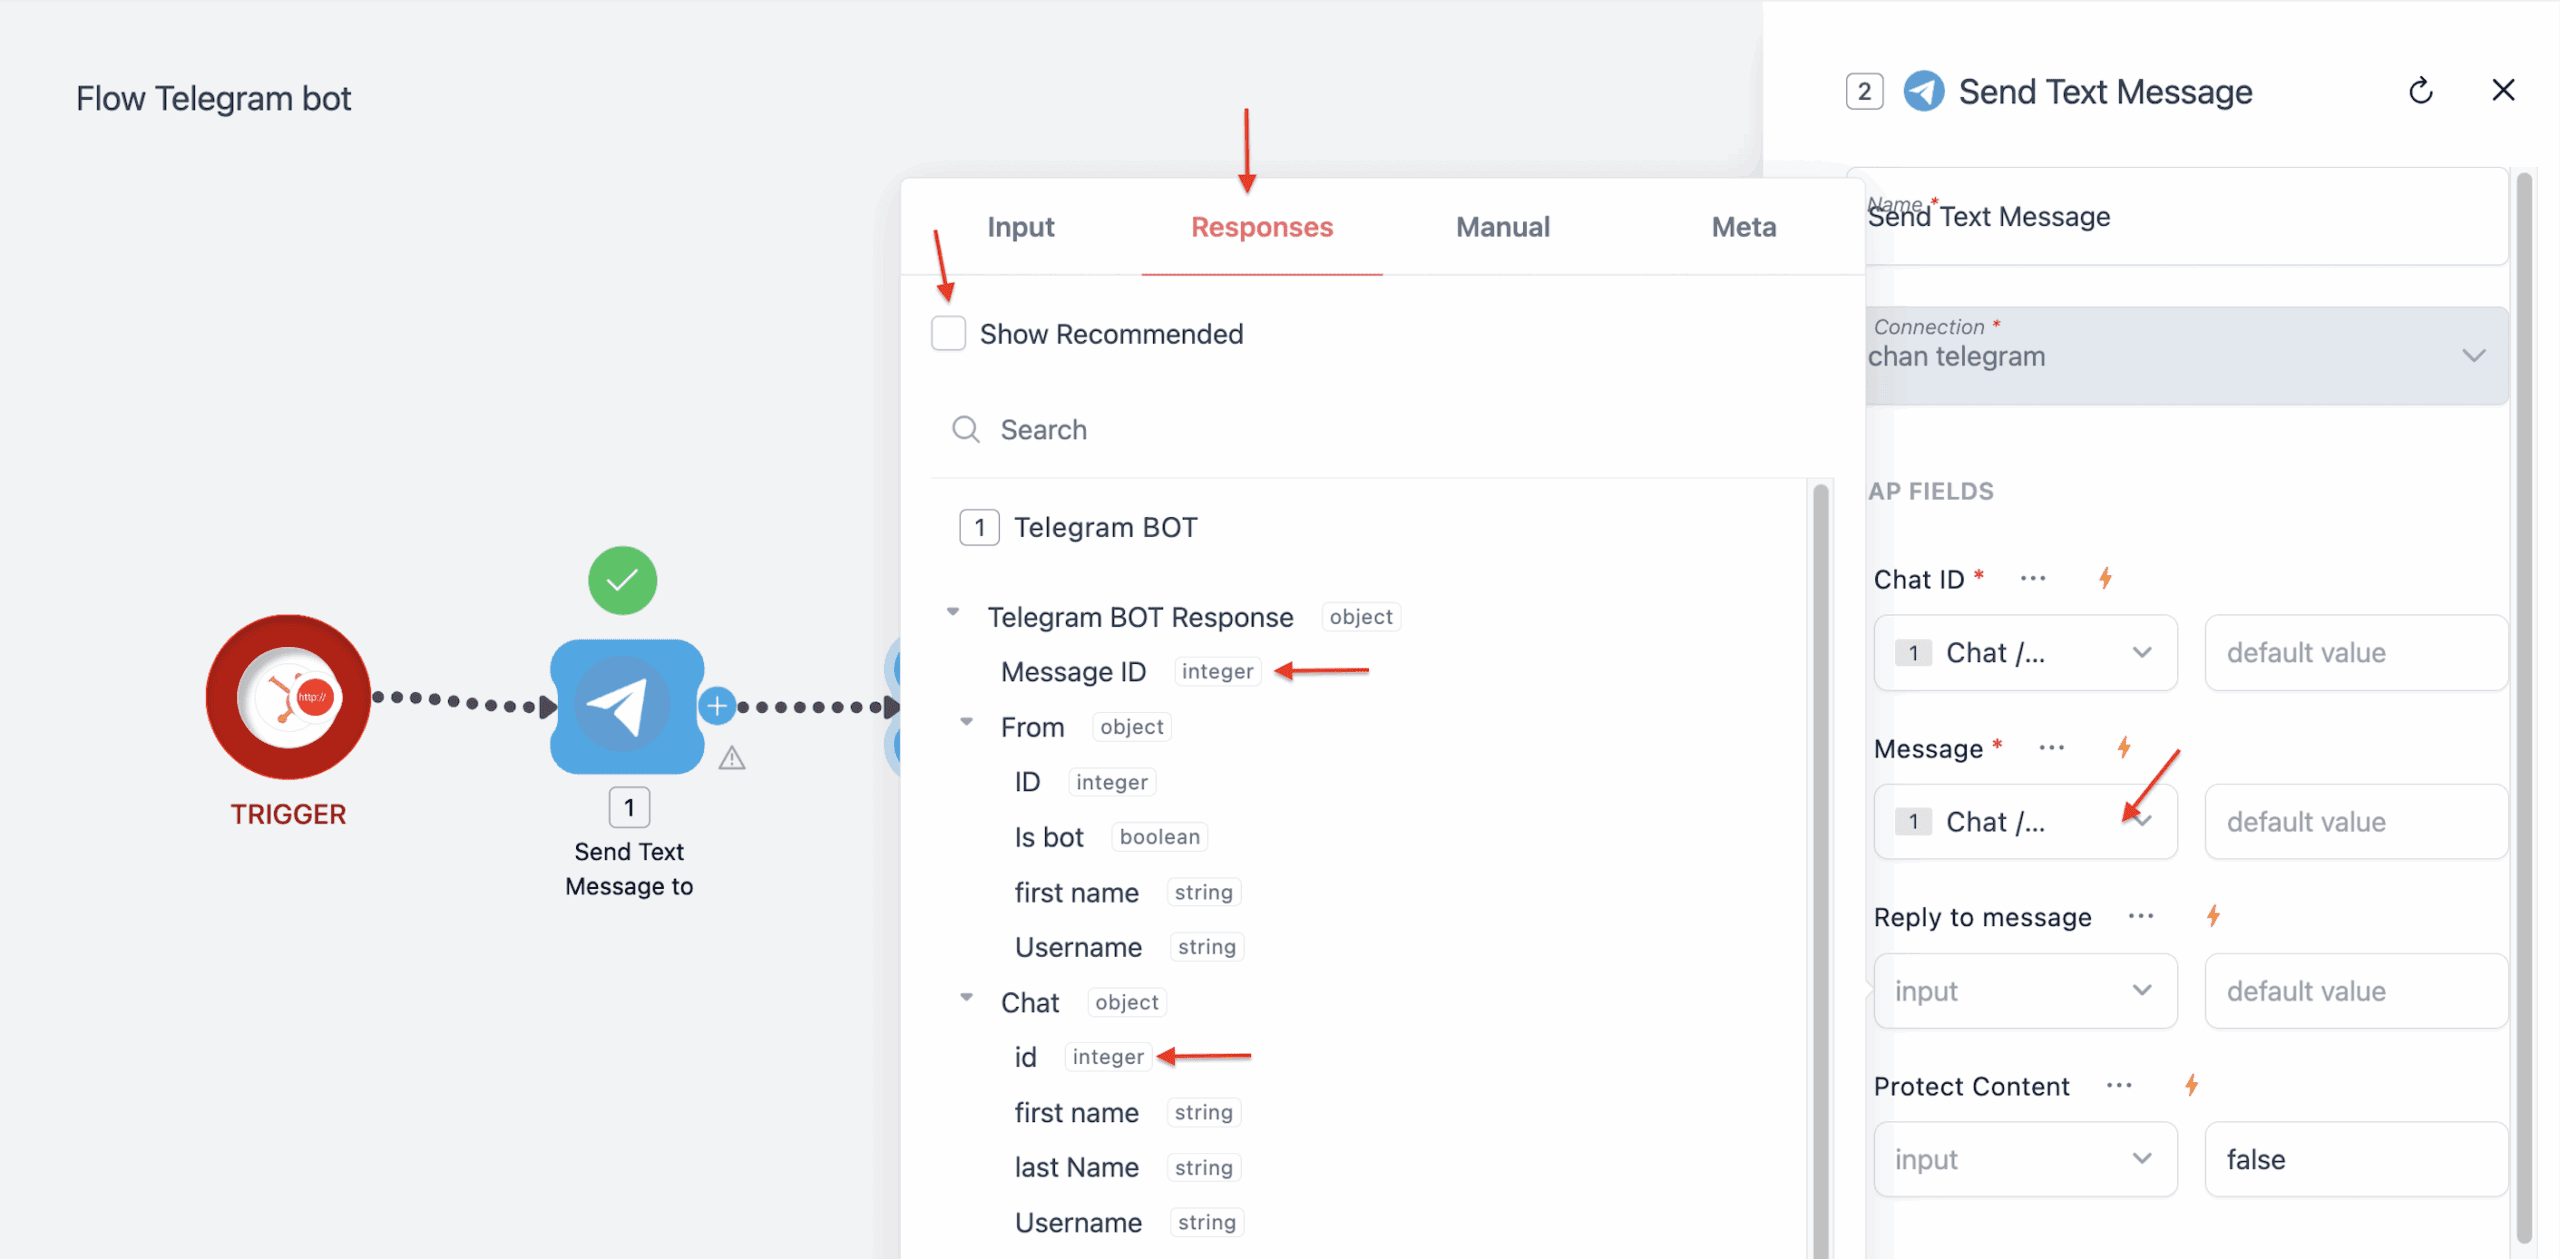Click the refresh icon in Send Text Message panel

click(2420, 91)
